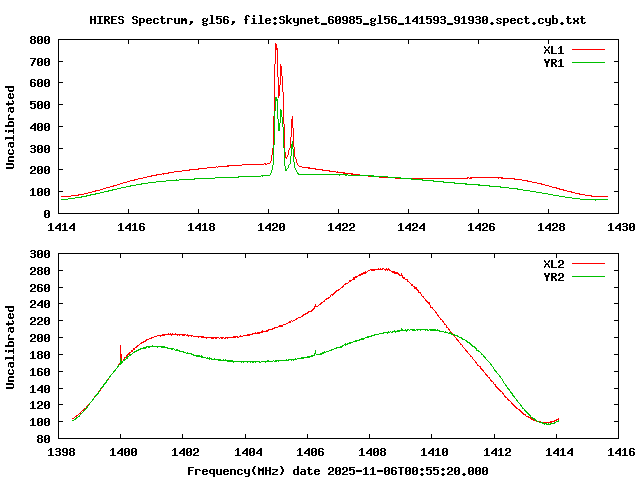Click the tallest red XL1 peak near 1420 MHz
The image size is (640, 480).
pos(276,44)
